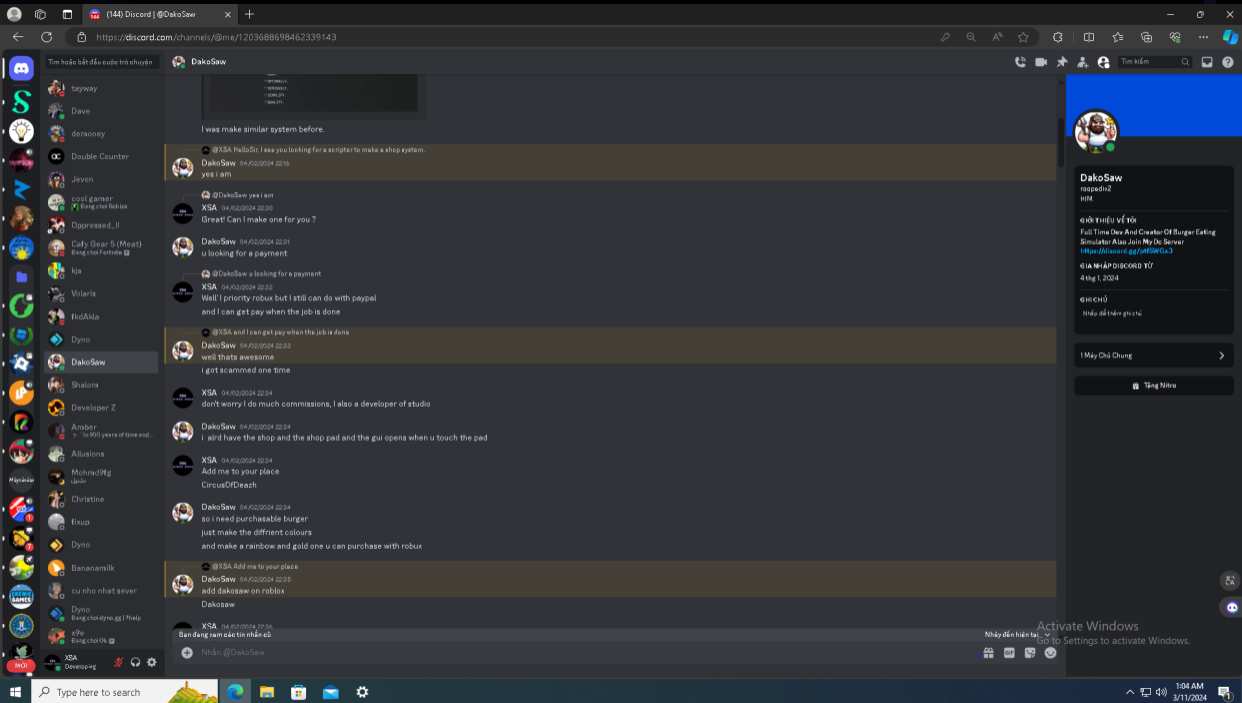1242x703 pixels.
Task: Open Discord home direct messages button
Action: (x=21, y=68)
